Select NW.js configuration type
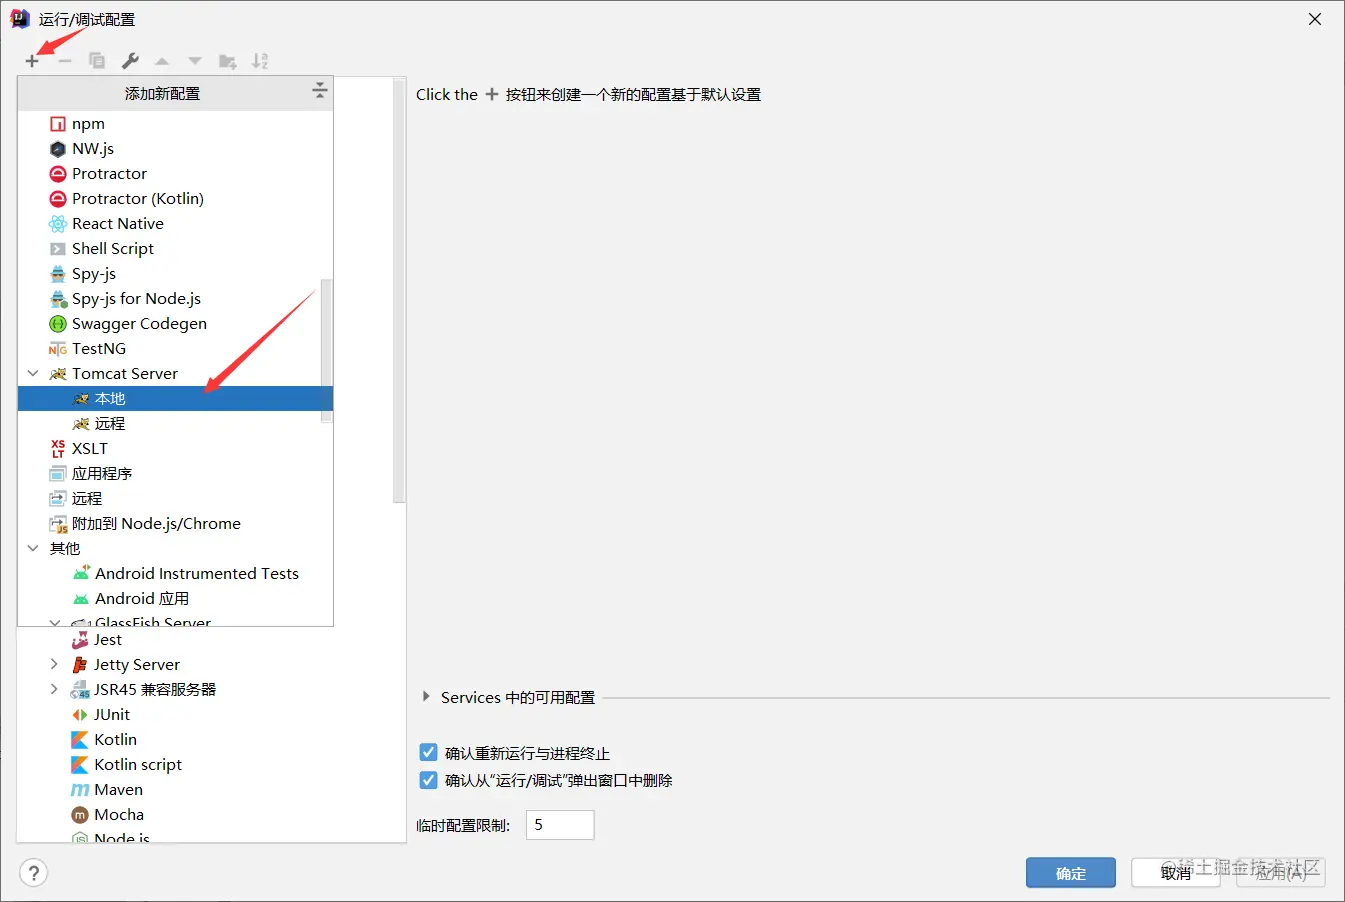The width and height of the screenshot is (1345, 902). point(175,149)
